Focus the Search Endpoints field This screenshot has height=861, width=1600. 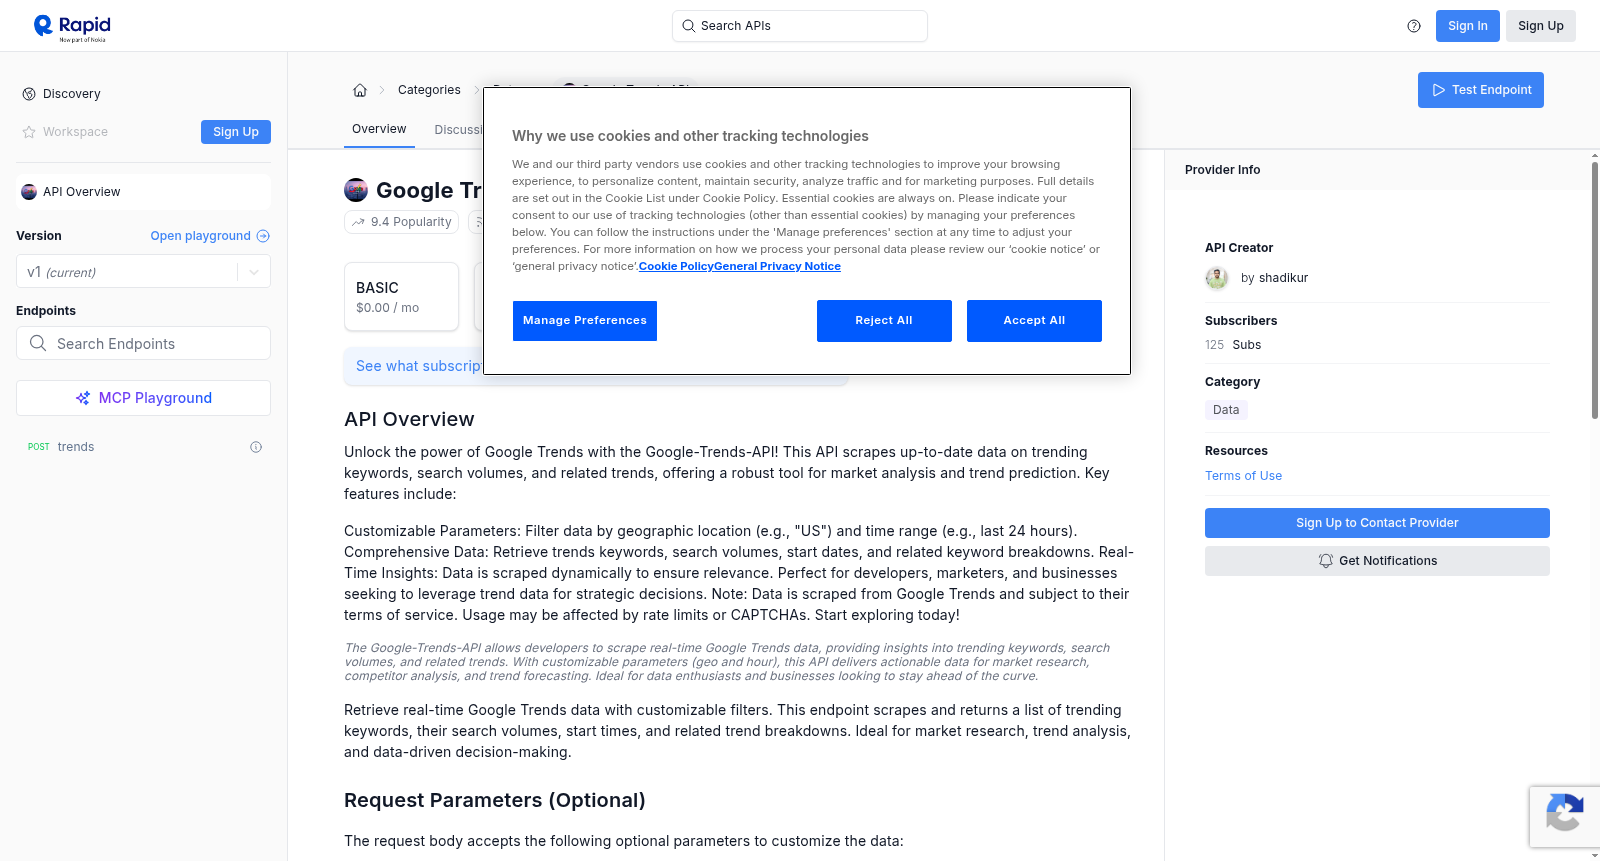pyautogui.click(x=143, y=343)
